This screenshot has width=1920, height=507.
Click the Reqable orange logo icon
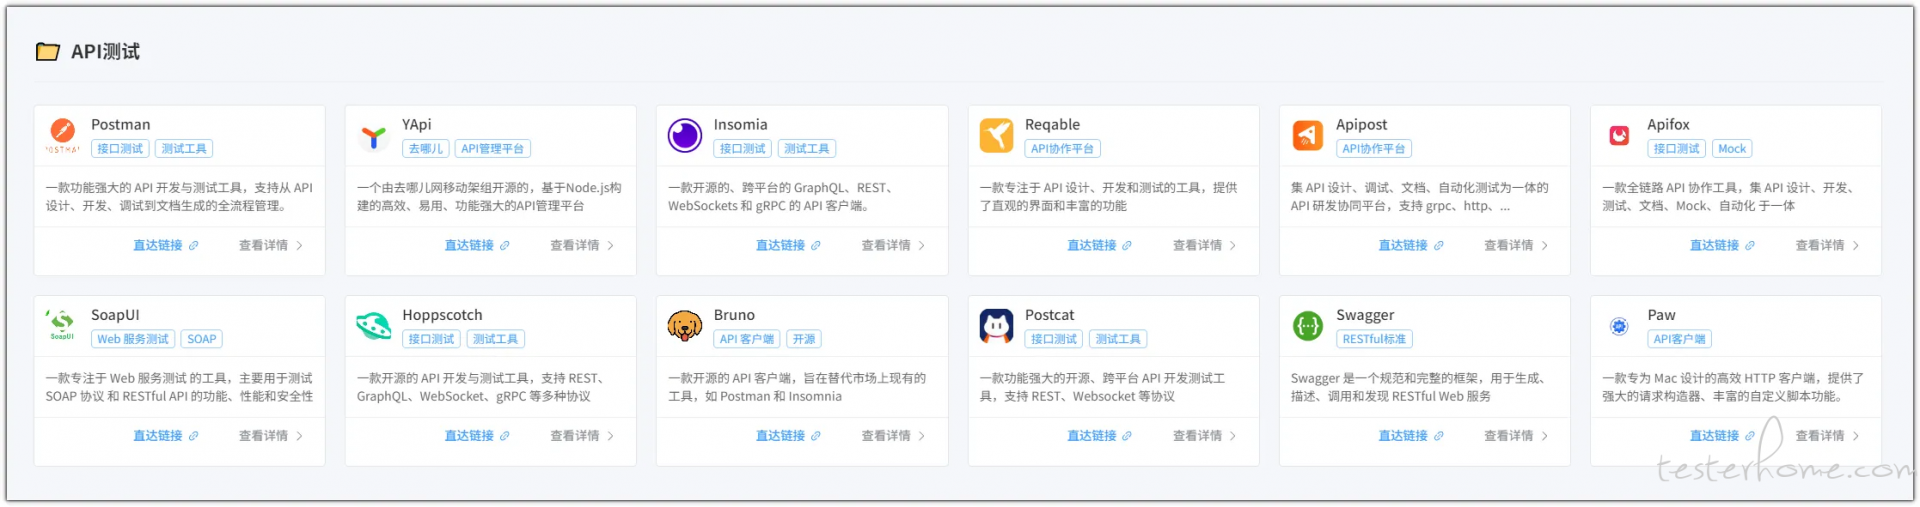[996, 135]
